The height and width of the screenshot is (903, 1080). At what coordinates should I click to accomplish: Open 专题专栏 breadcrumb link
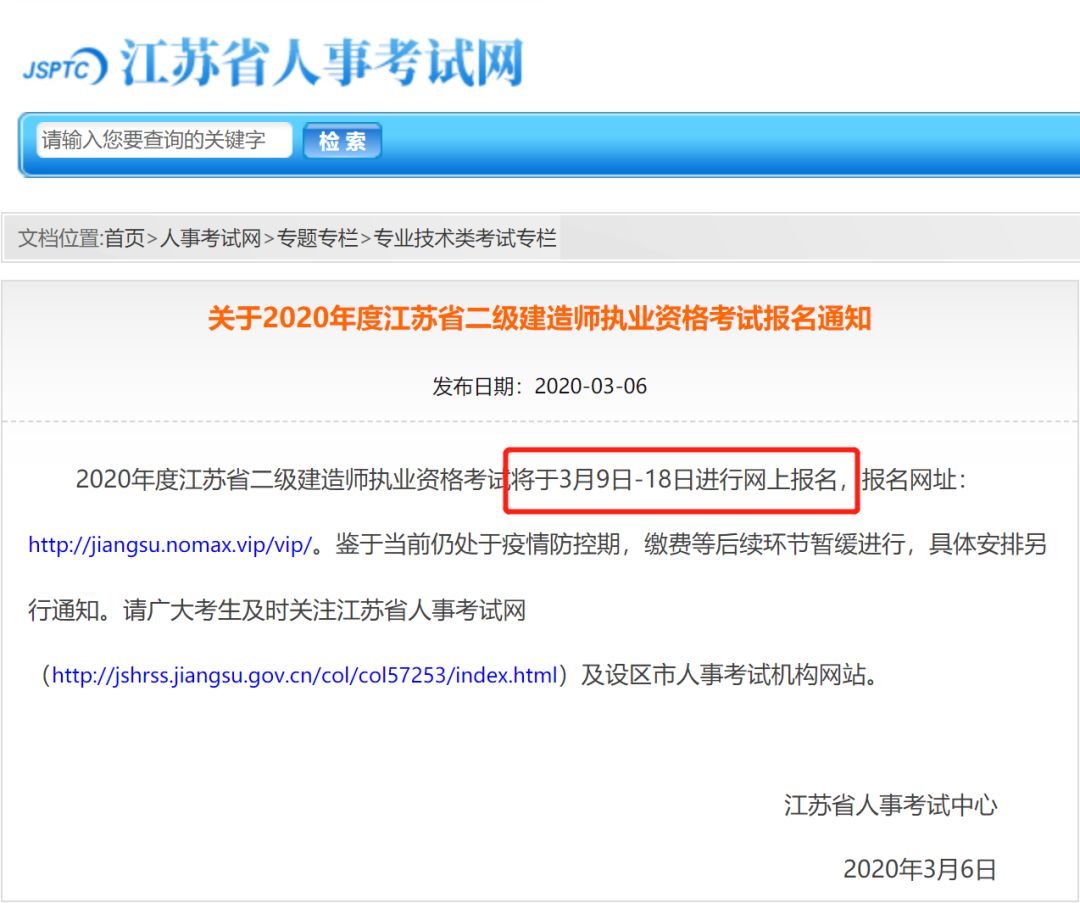tap(317, 238)
